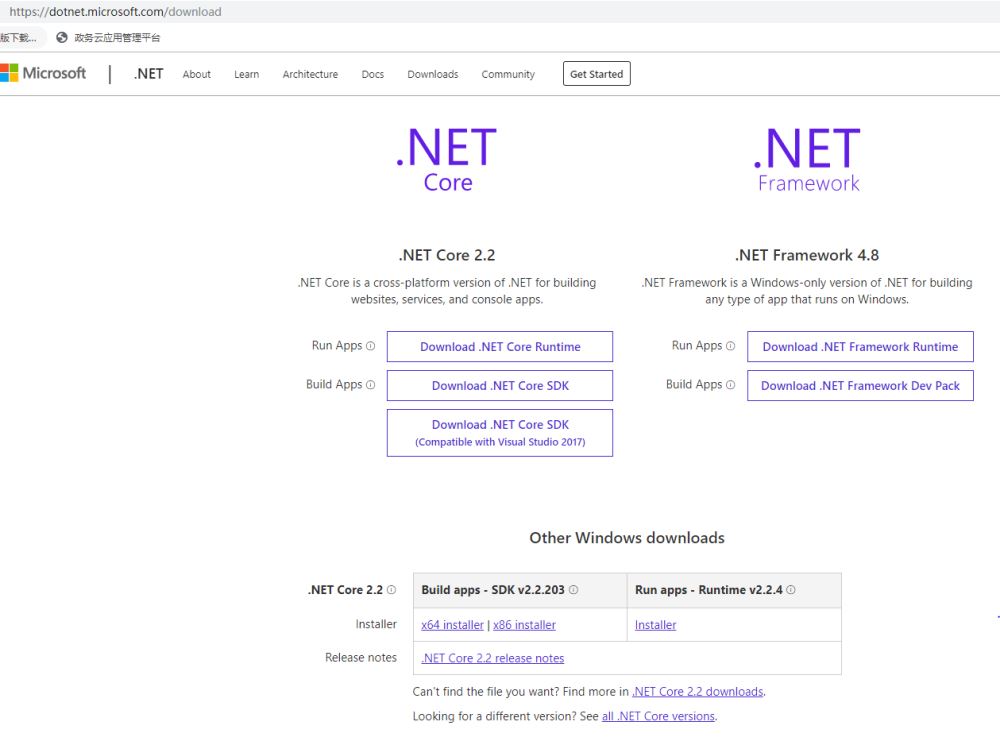
Task: Download .NET Core Runtime
Action: 500,347
